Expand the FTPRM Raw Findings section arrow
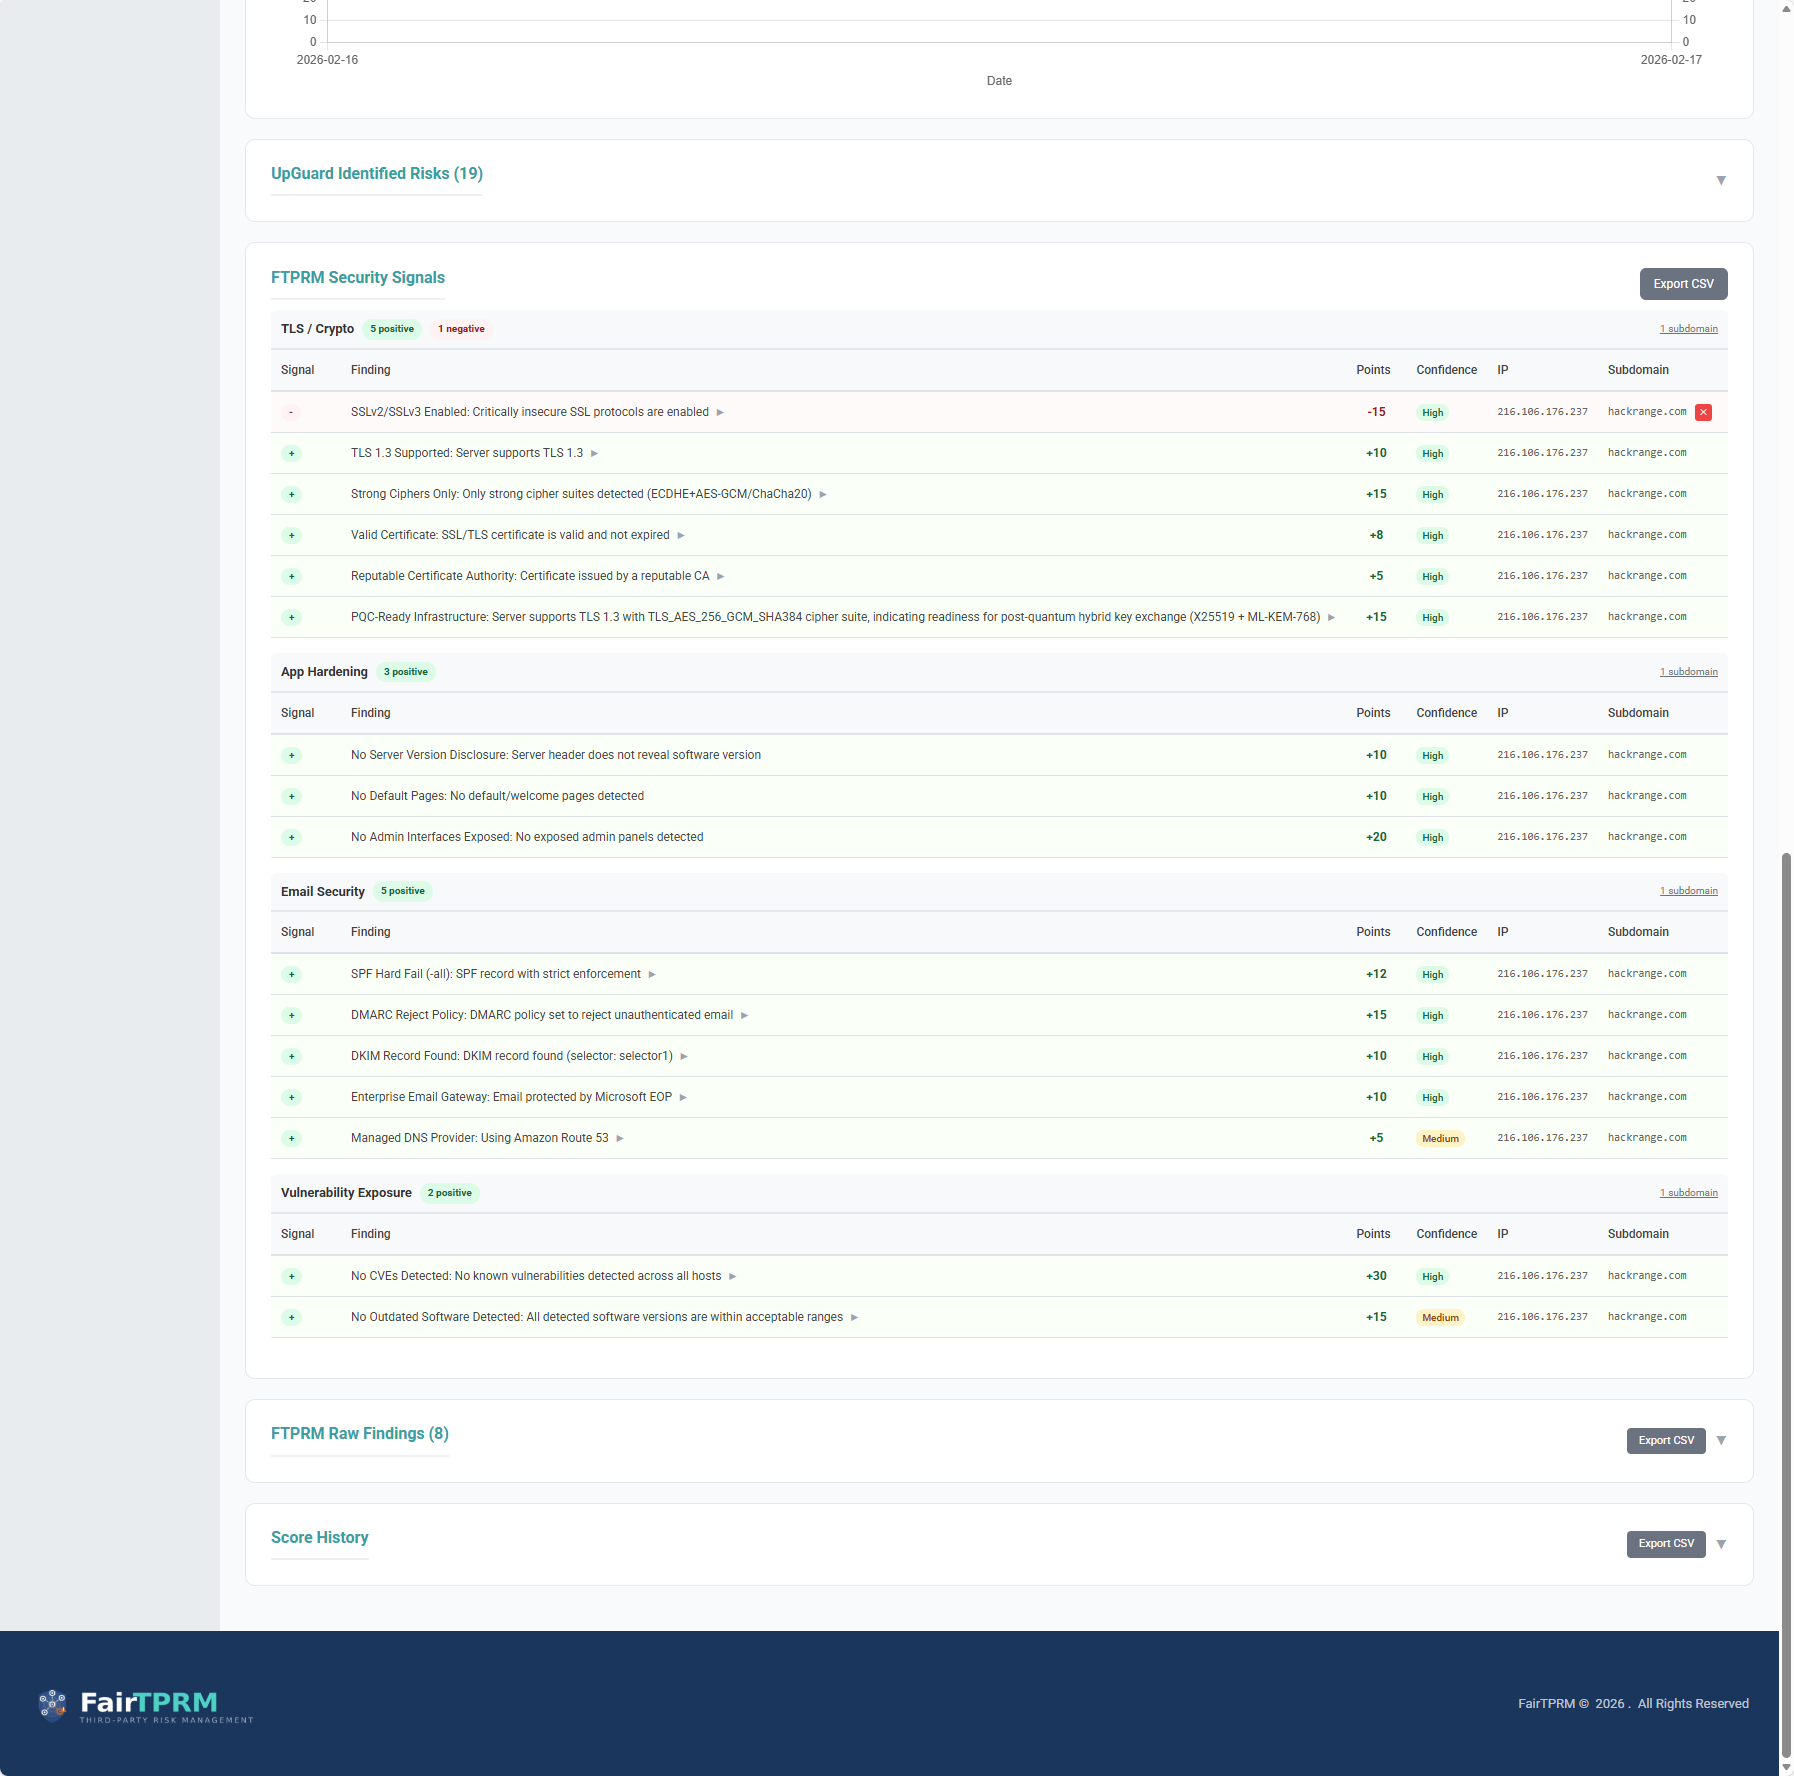 click(x=1721, y=1441)
